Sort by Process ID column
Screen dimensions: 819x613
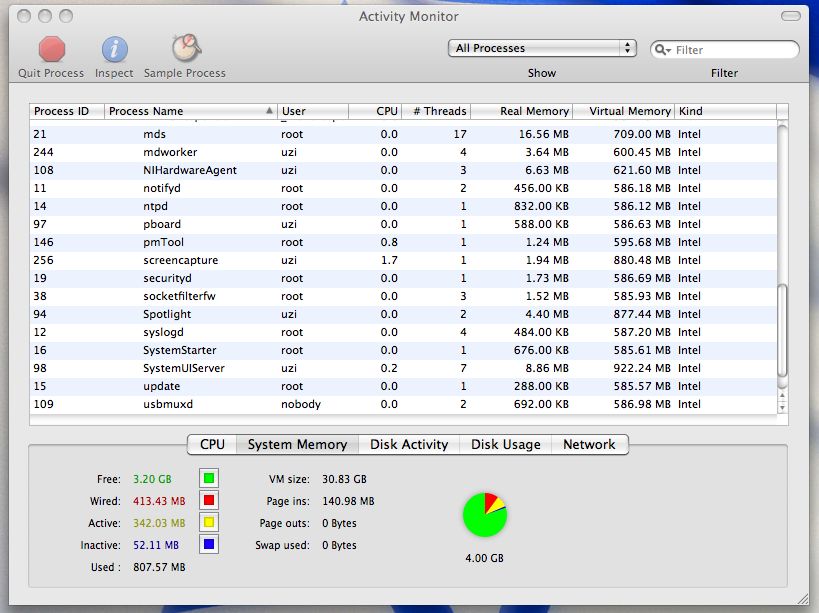(x=67, y=111)
